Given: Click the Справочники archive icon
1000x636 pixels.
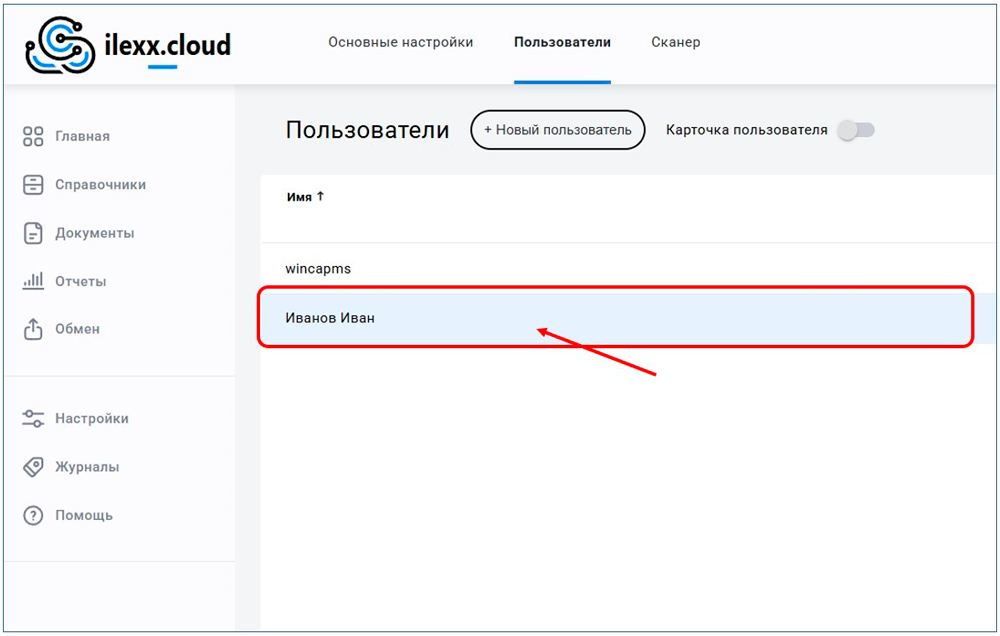Looking at the screenshot, I should (x=33, y=185).
